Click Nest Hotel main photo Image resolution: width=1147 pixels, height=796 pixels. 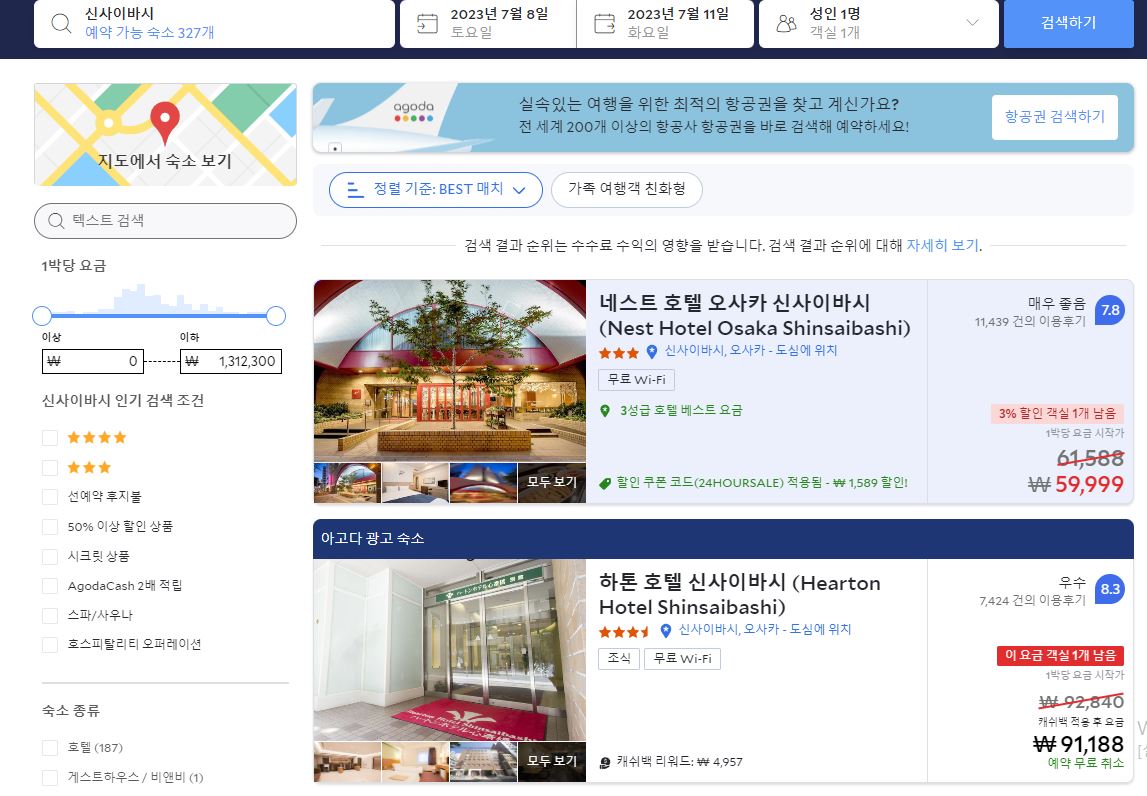click(x=450, y=370)
